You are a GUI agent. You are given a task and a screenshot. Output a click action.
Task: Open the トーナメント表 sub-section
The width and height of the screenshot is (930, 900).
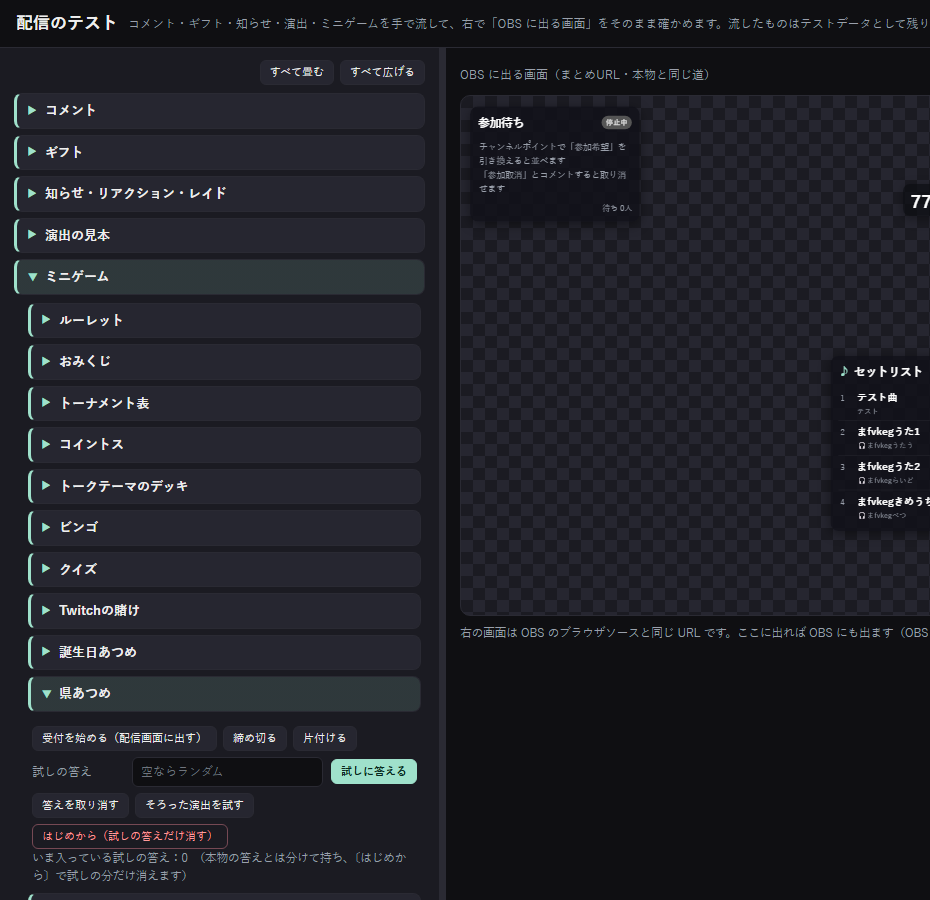coord(225,403)
